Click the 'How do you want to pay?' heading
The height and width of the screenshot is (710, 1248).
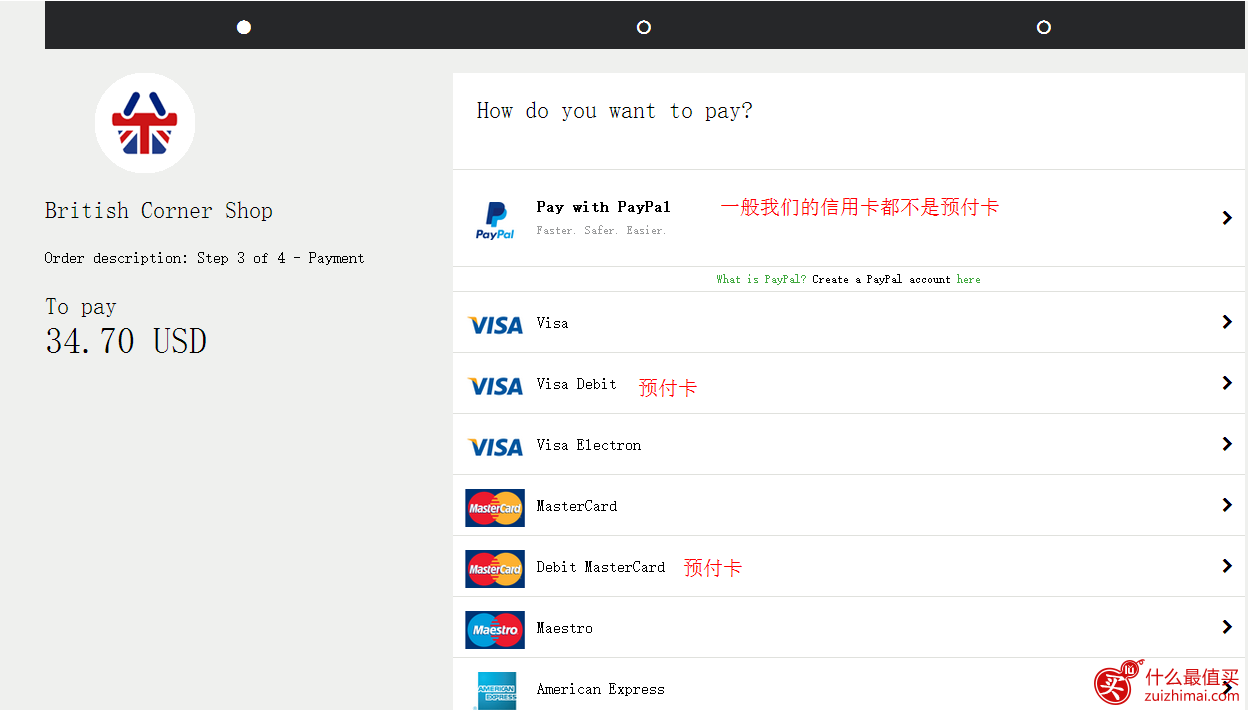pos(614,111)
